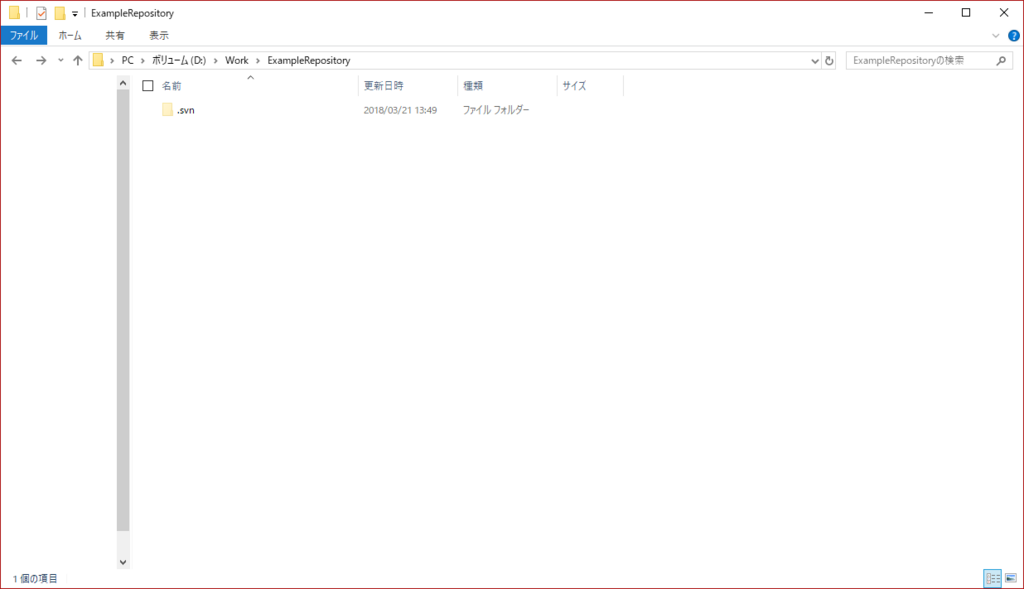
Task: Sort by the 名前 column header
Action: pyautogui.click(x=172, y=86)
